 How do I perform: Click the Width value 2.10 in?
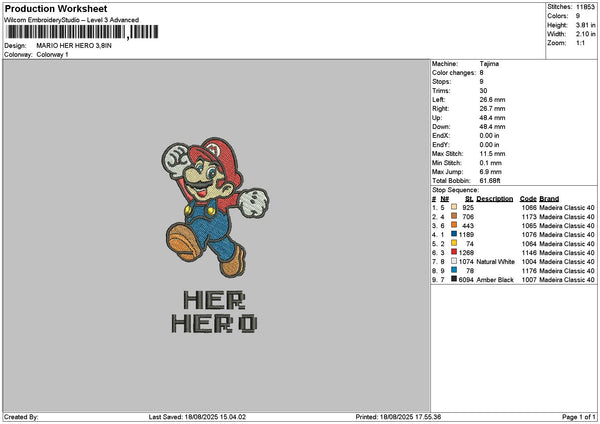click(585, 34)
